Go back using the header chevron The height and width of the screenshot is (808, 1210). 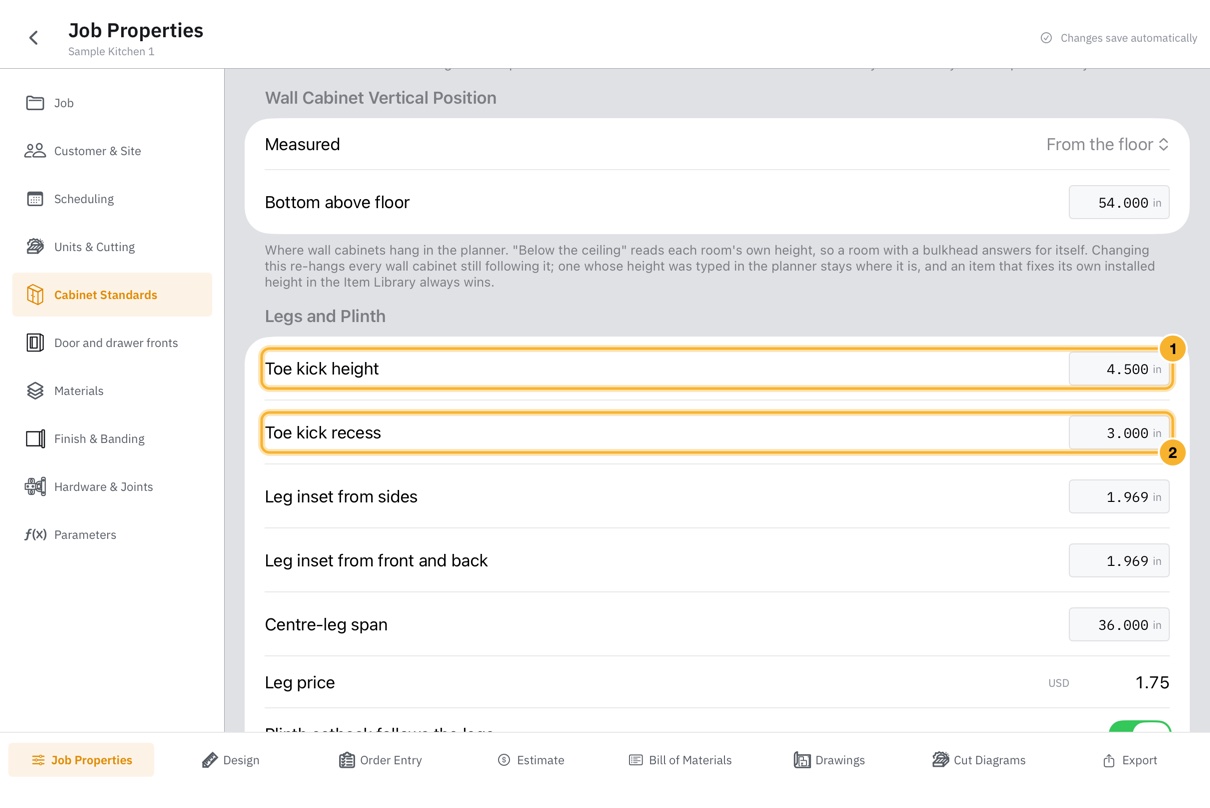[x=33, y=38]
